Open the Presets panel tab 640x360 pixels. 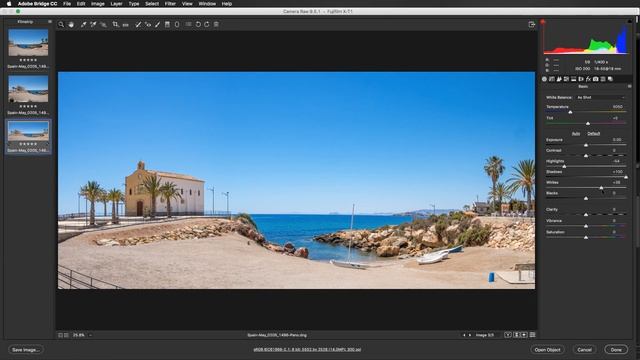point(603,79)
